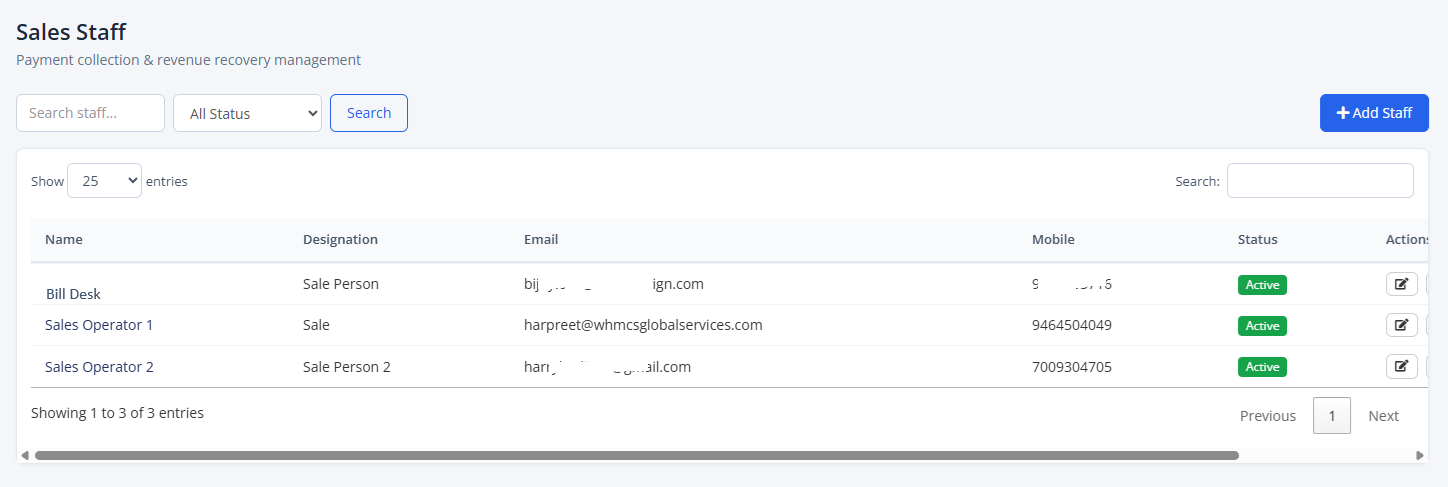Open the Show entries count dropdown
Viewport: 1448px width, 487px height.
coord(104,181)
